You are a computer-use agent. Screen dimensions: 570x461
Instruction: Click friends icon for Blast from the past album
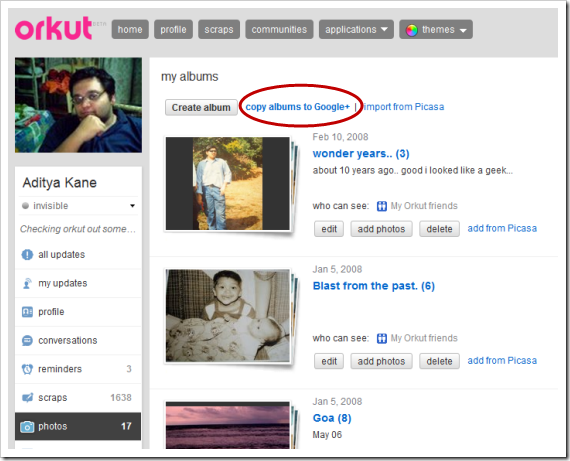(381, 338)
